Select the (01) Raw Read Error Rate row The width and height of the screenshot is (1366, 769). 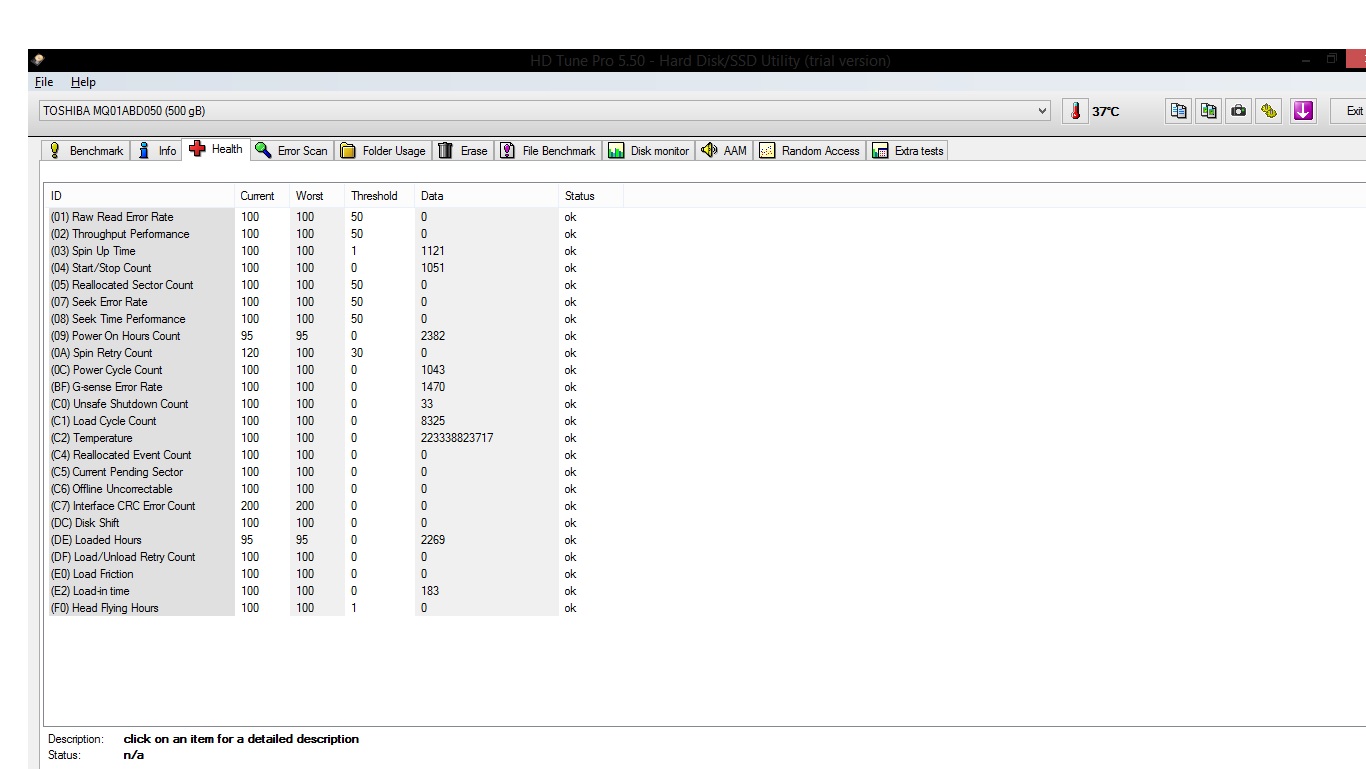point(335,217)
